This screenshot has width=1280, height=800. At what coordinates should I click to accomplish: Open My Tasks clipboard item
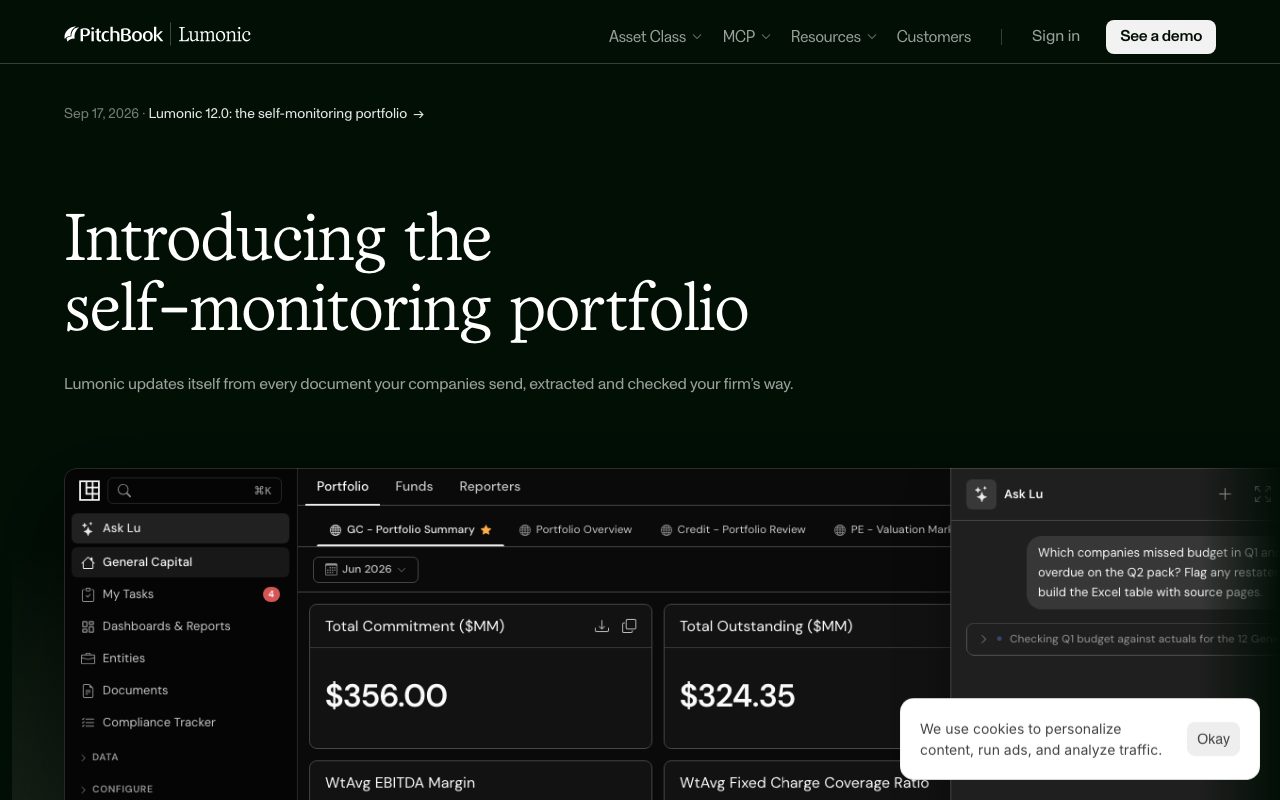point(180,594)
